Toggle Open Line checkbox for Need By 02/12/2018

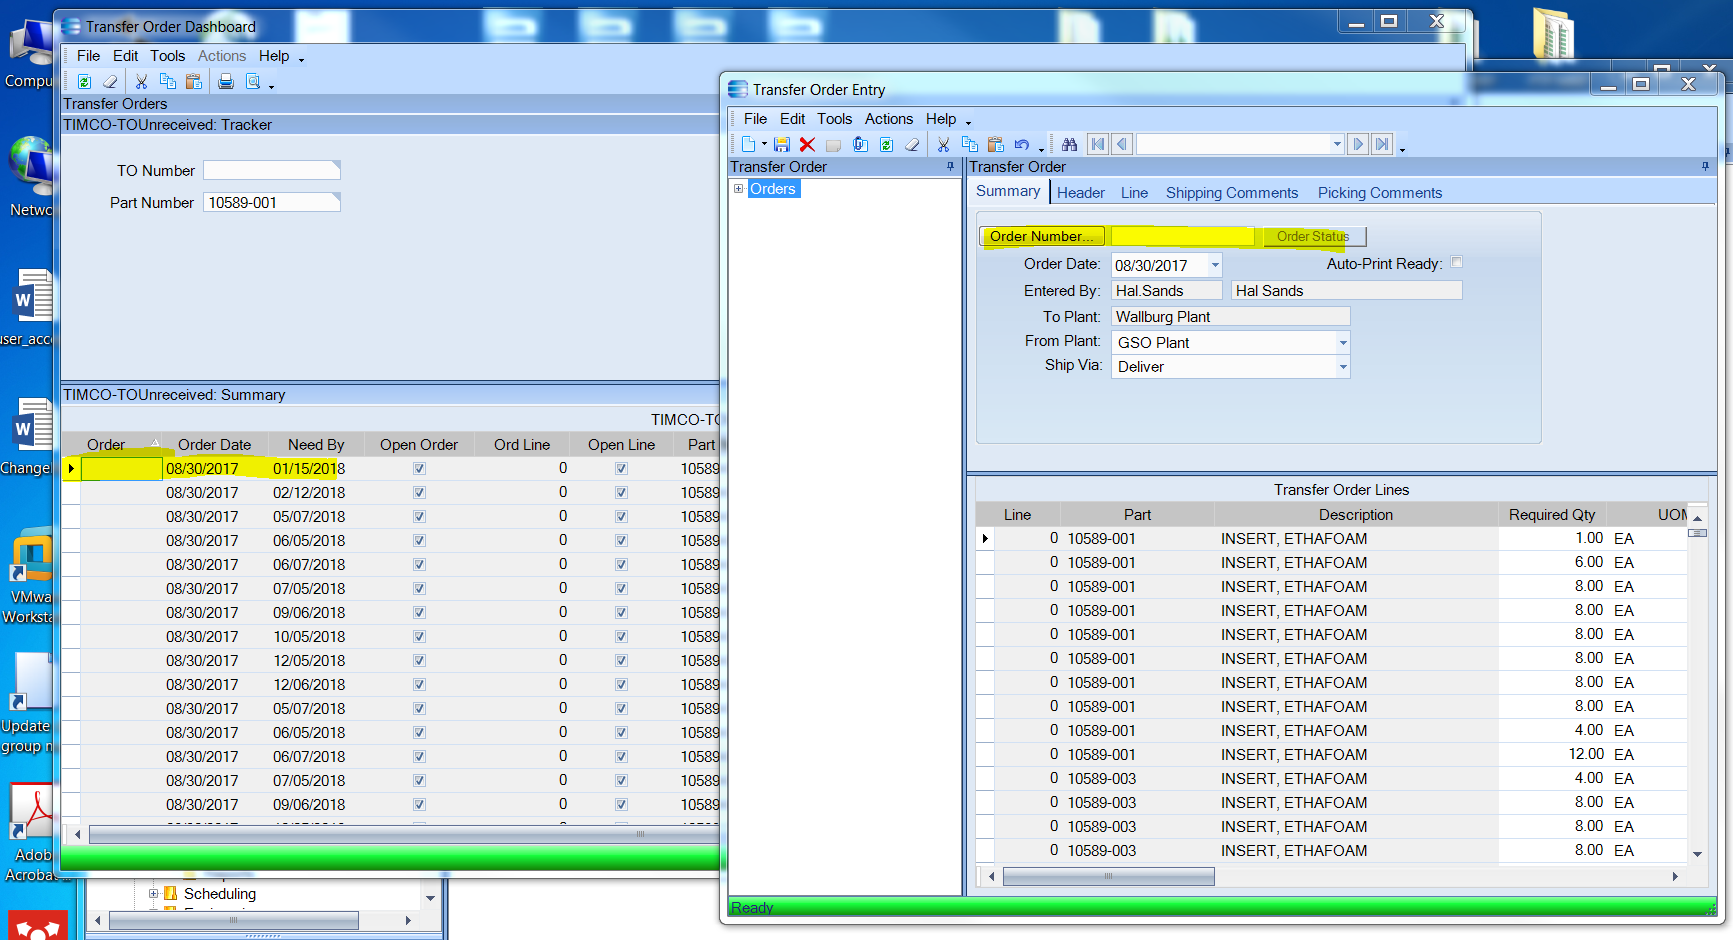pos(621,493)
